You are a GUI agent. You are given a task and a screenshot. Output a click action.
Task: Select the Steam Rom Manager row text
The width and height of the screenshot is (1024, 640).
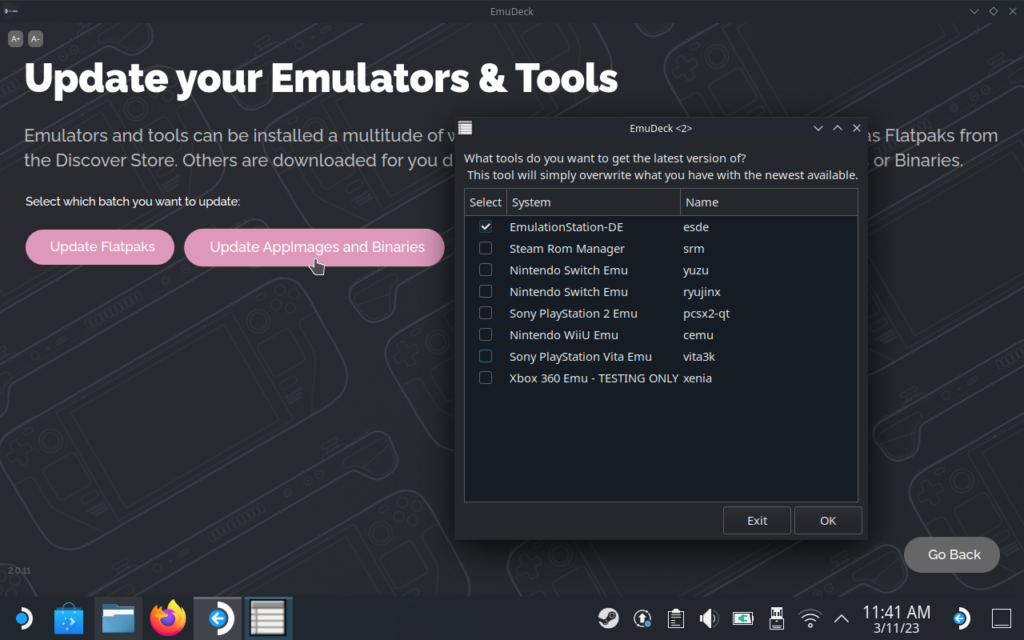(567, 248)
